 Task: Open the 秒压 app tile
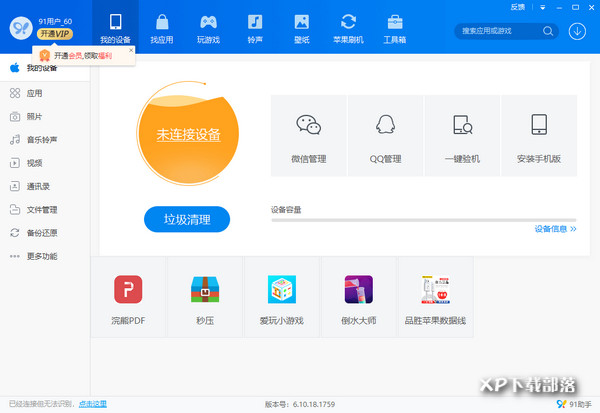click(x=205, y=297)
